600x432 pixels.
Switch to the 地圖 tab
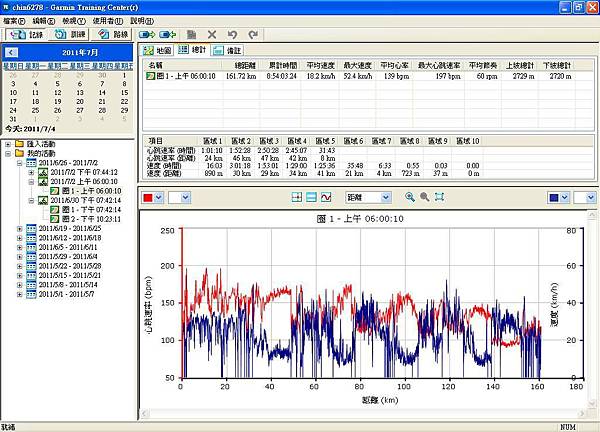[x=156, y=49]
